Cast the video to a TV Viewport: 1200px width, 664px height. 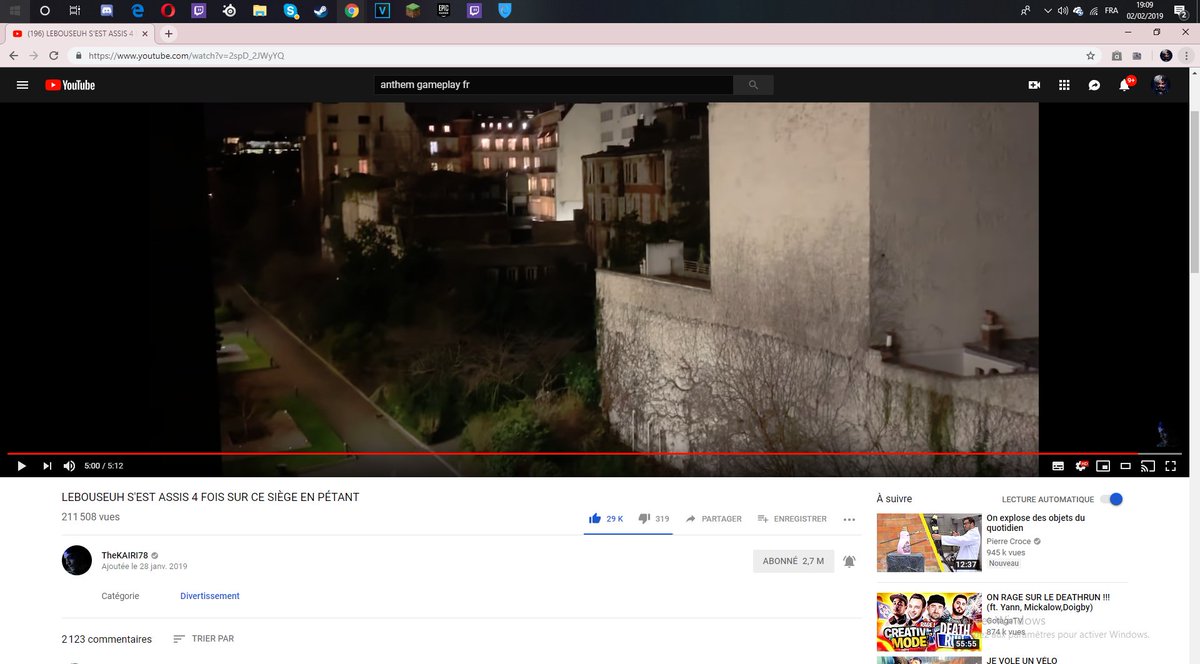point(1148,466)
